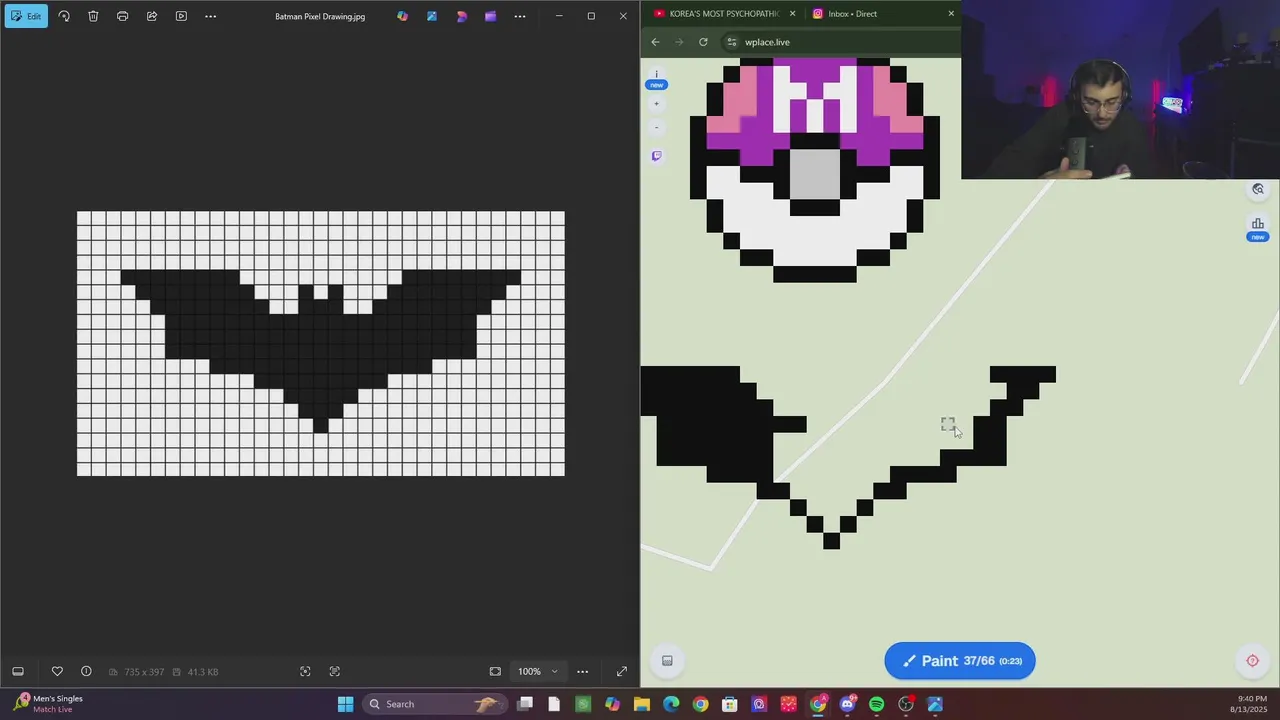Open wplace leaderboard with new badge
Screen dimensions: 1280x720
(x=1258, y=228)
